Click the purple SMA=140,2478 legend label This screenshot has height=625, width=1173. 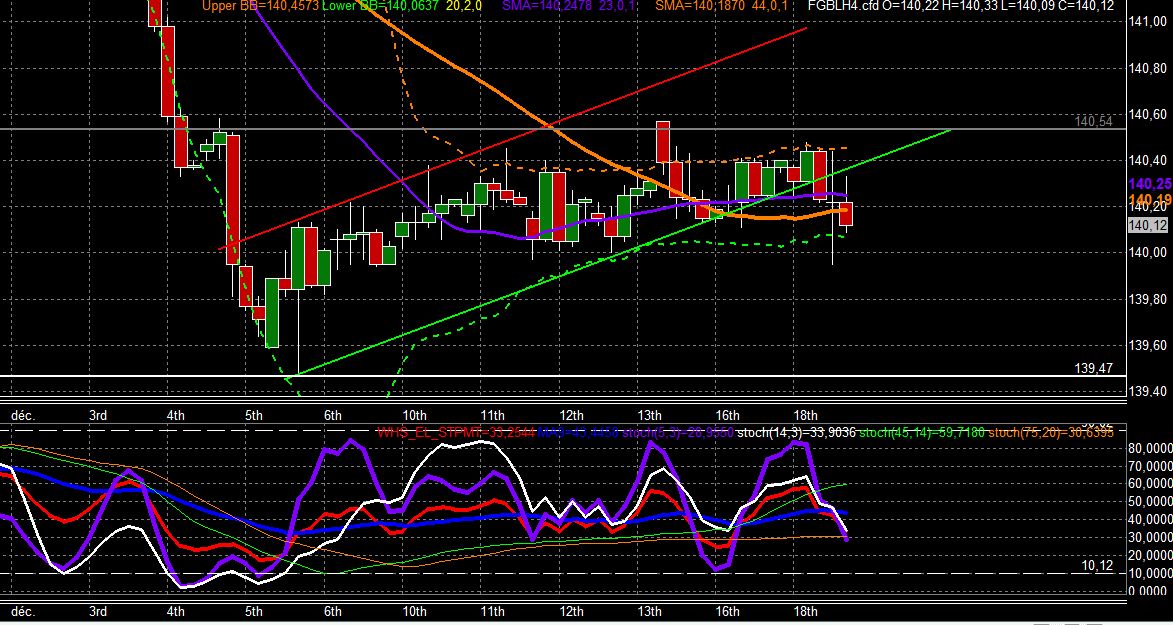[545, 6]
